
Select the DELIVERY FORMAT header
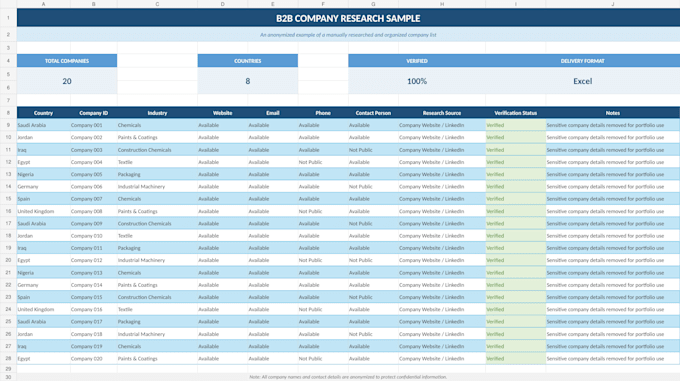582,61
